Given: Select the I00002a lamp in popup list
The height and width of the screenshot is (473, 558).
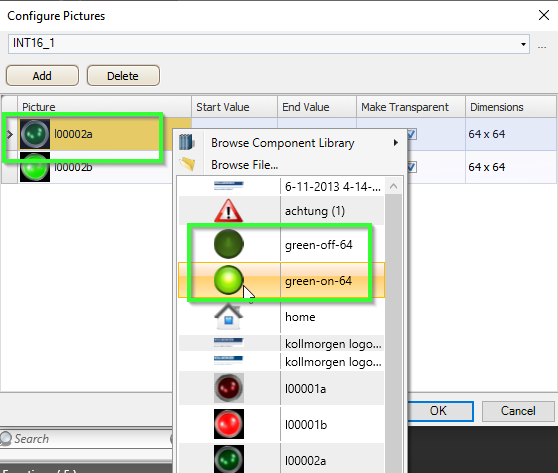Looking at the screenshot, I should pos(281,459).
